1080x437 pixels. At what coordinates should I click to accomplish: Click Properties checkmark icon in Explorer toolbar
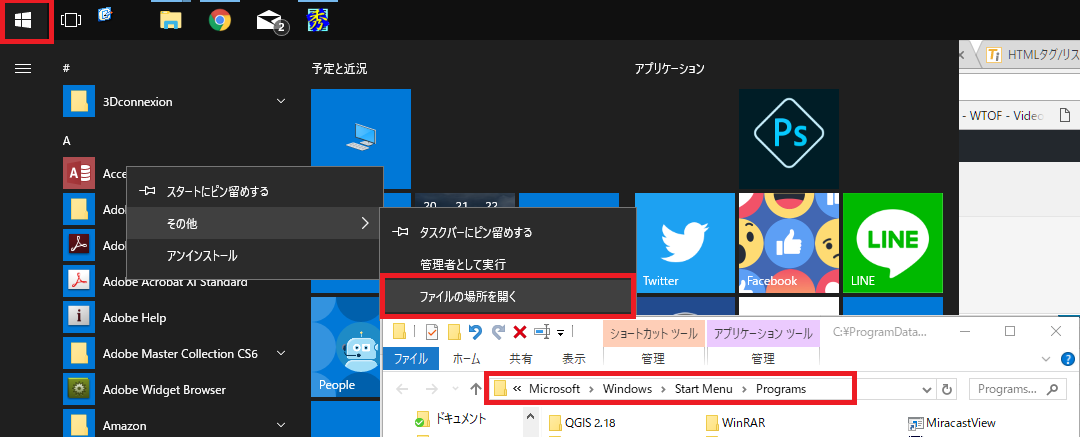pos(432,332)
